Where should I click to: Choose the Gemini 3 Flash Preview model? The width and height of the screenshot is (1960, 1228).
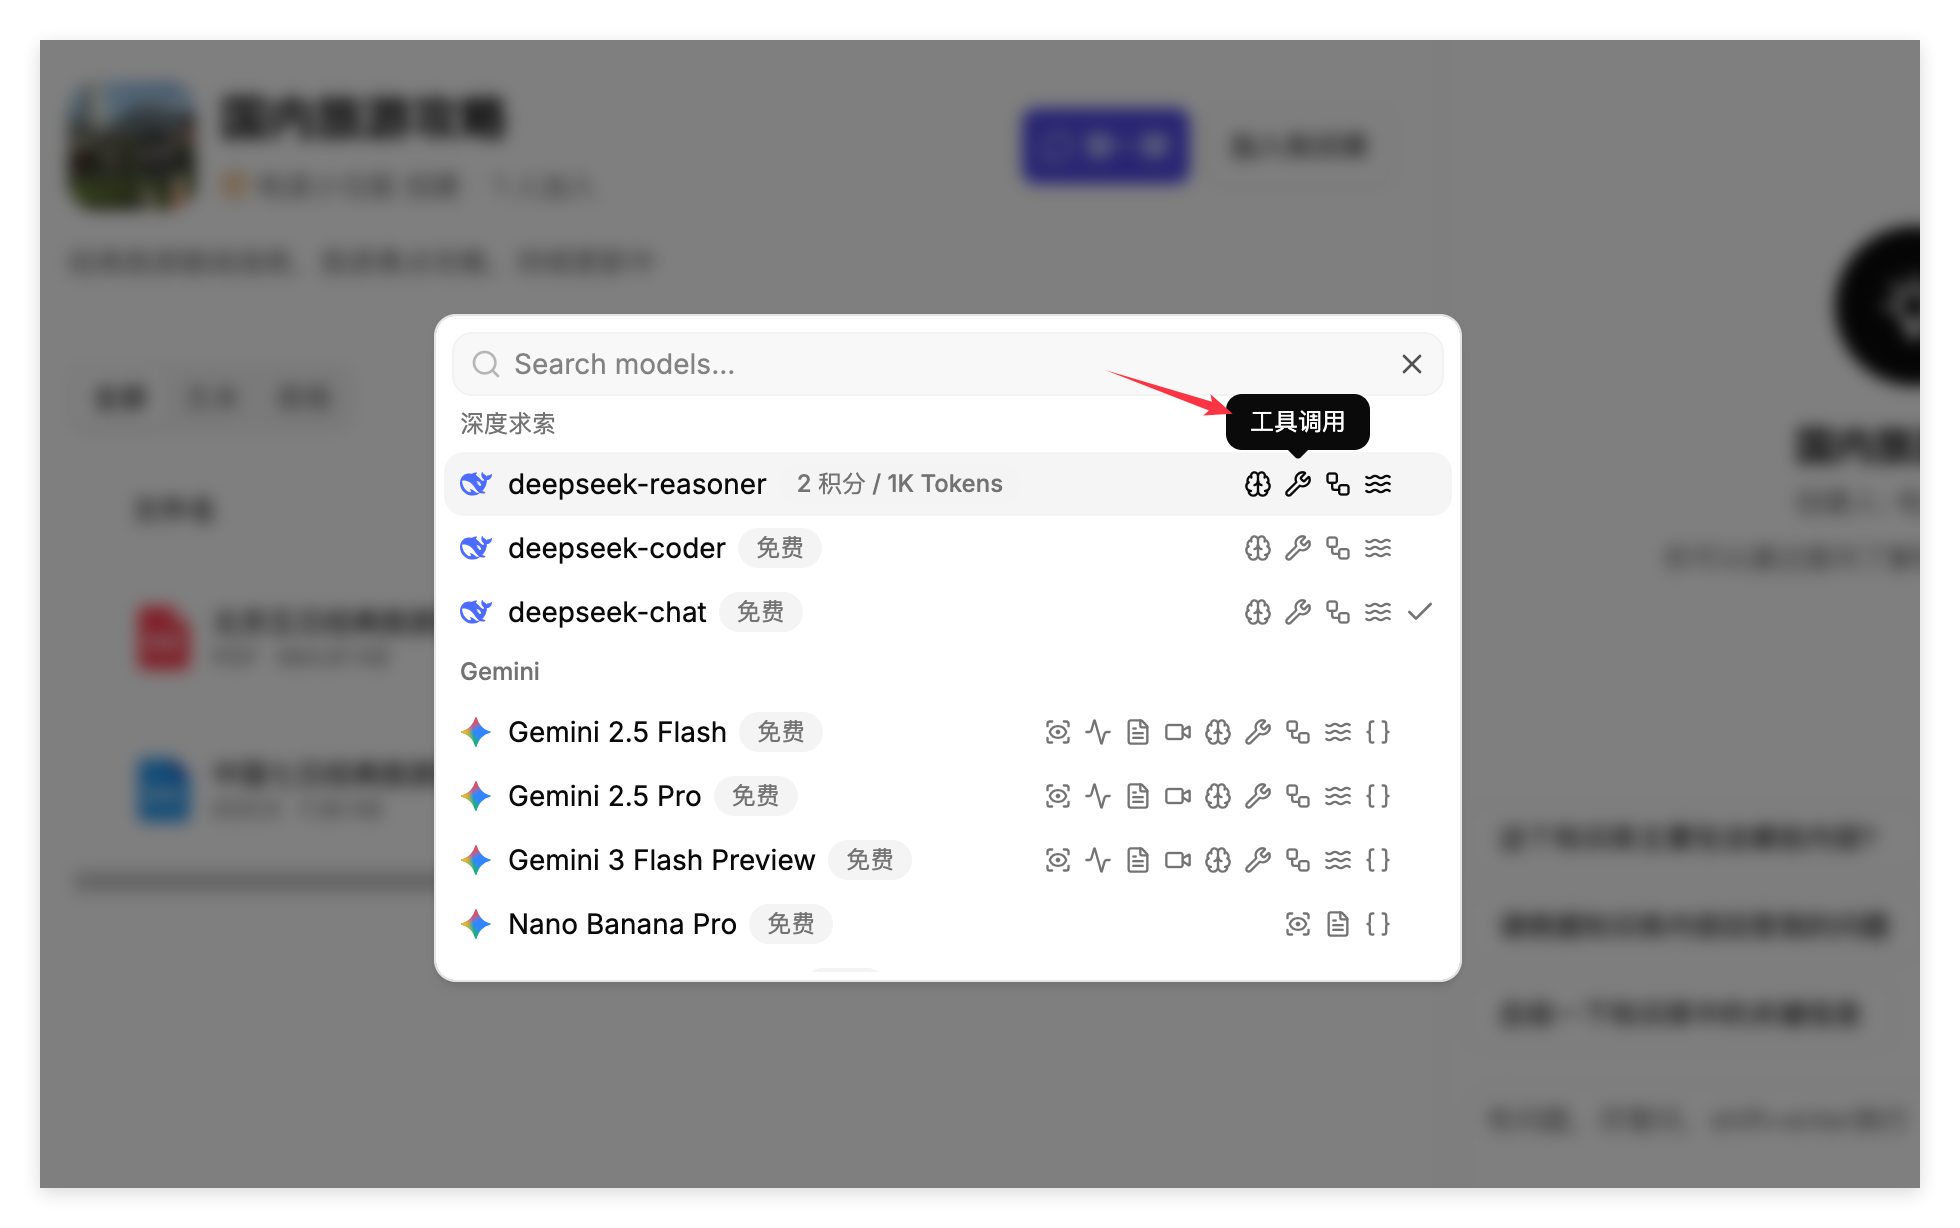pos(947,860)
